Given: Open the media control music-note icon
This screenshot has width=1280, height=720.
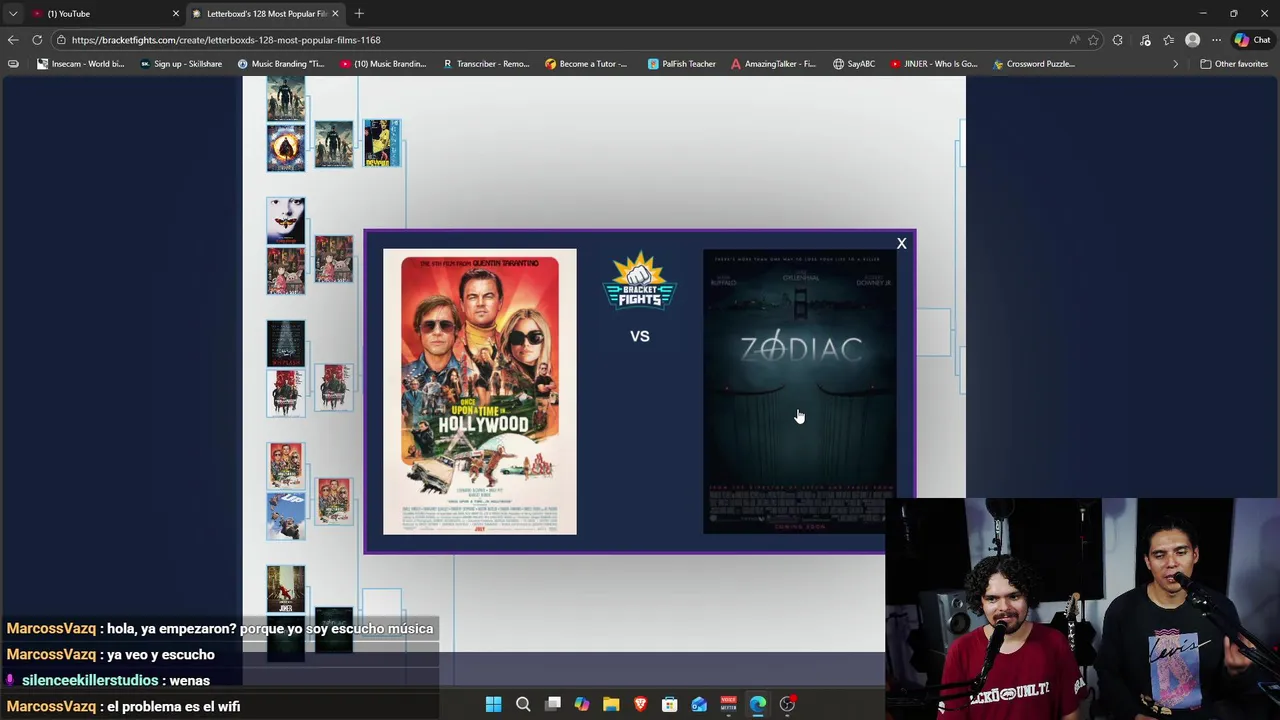Looking at the screenshot, I should (x=1145, y=40).
